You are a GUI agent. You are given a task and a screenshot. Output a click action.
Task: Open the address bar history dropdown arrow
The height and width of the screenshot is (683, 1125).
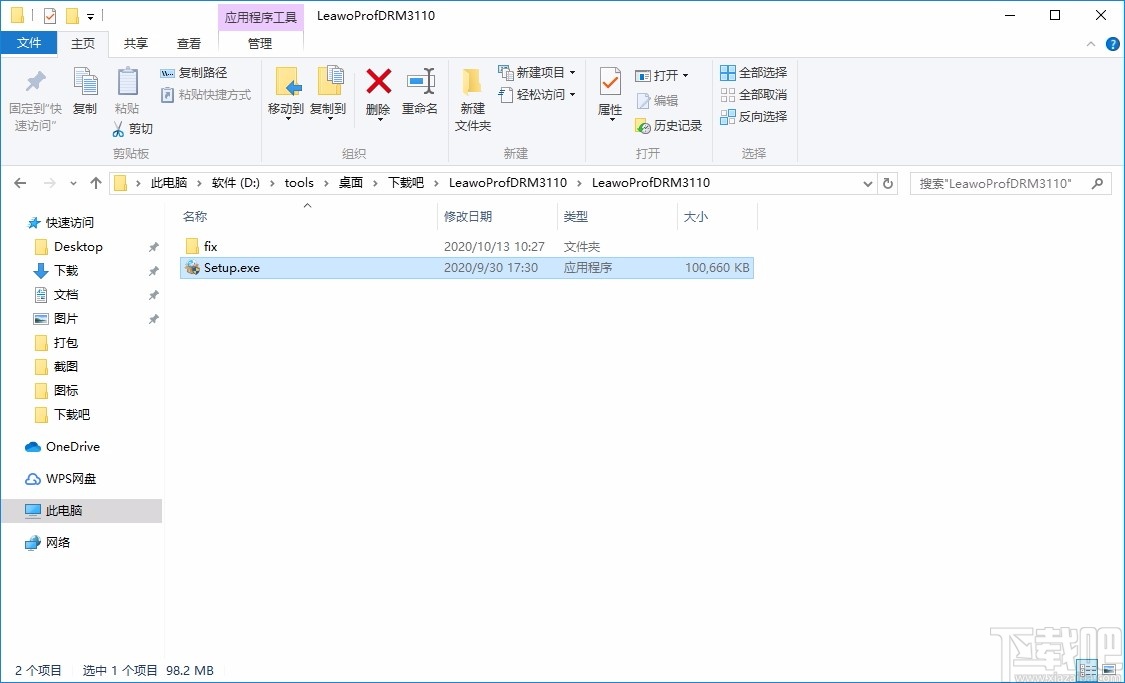tap(867, 183)
